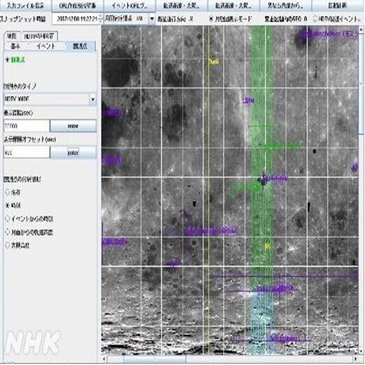Image resolution: width=365 pixels, height=365 pixels.
Task: Click the イベントORL button in the top row
Action: tap(129, 6)
